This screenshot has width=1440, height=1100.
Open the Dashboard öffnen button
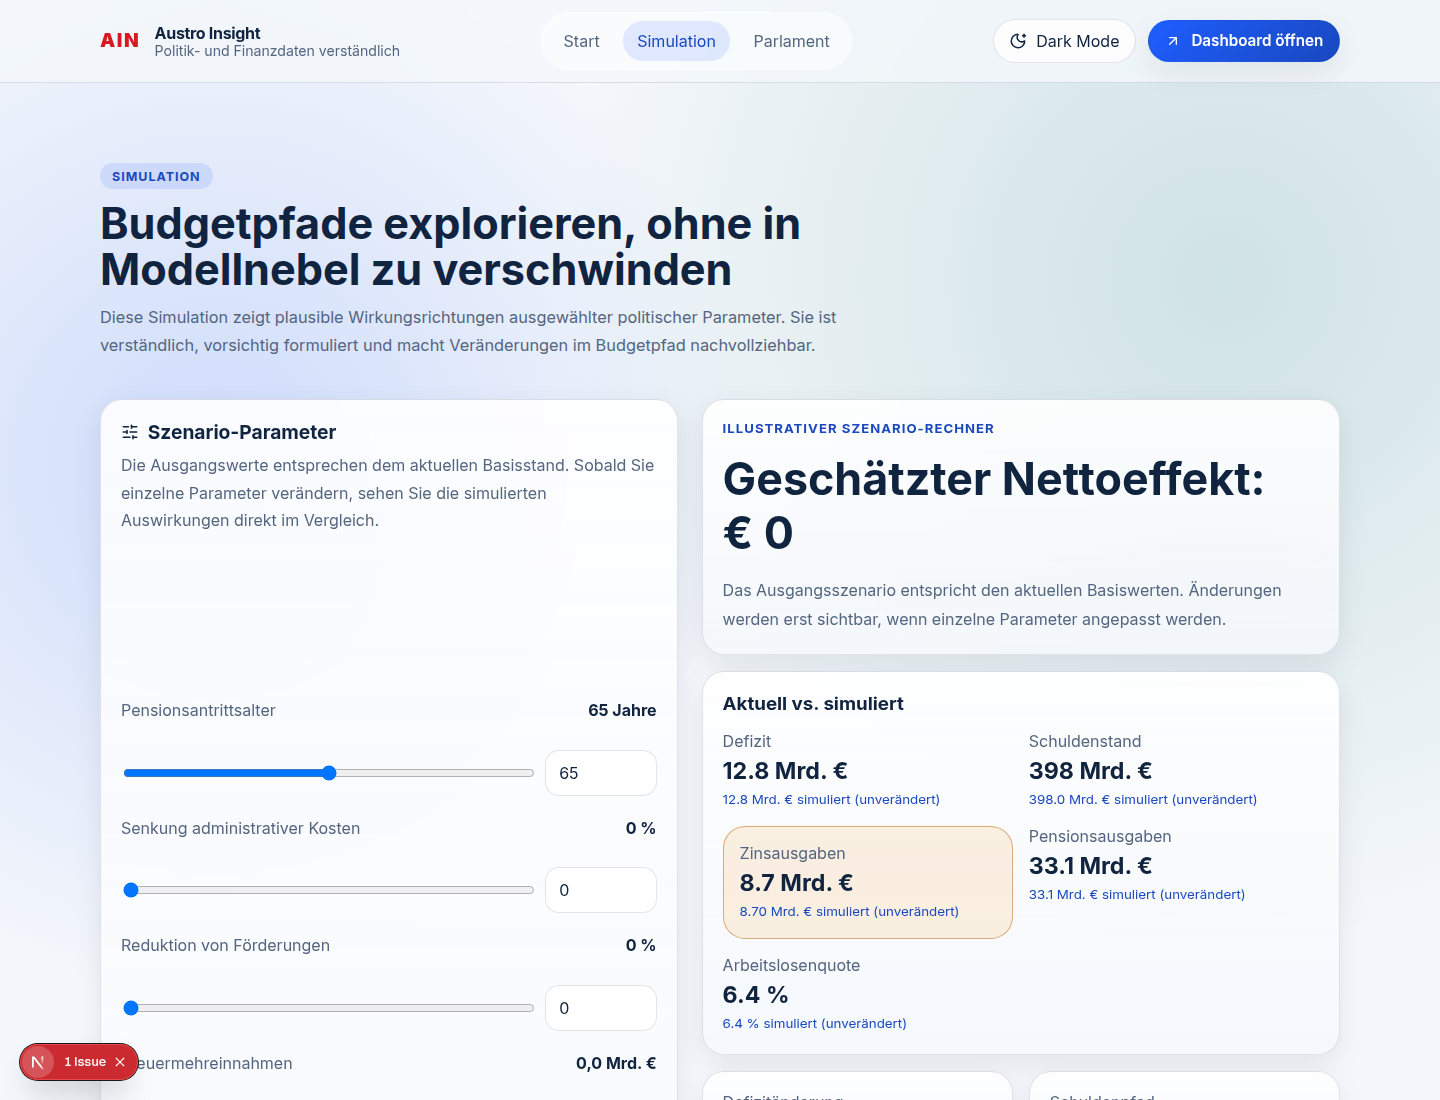click(x=1243, y=41)
